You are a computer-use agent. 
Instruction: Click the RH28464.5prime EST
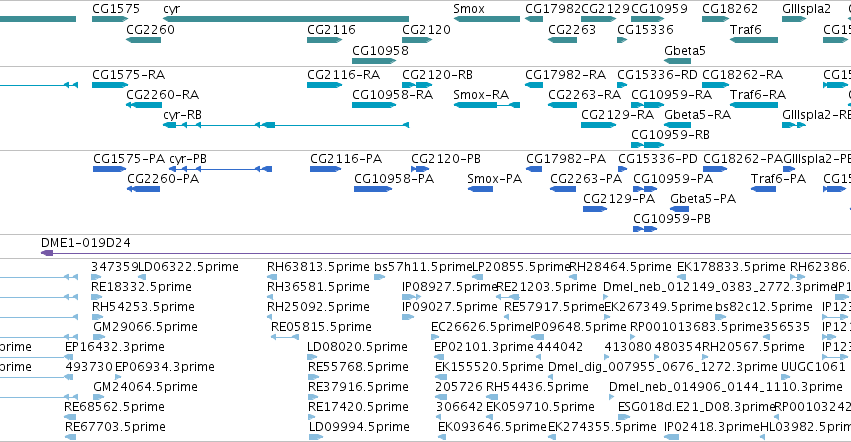coord(573,277)
